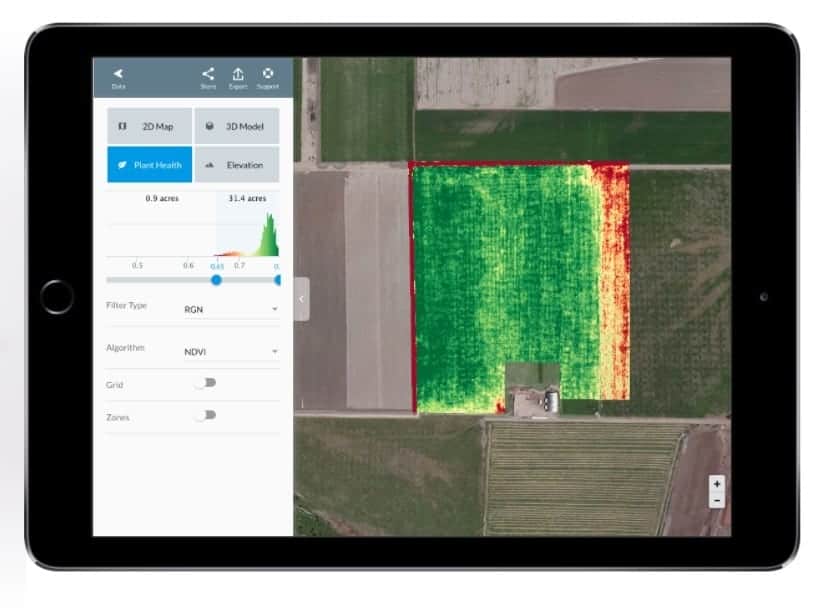Tap the back arrow icon
The width and height of the screenshot is (827, 608).
(x=118, y=74)
